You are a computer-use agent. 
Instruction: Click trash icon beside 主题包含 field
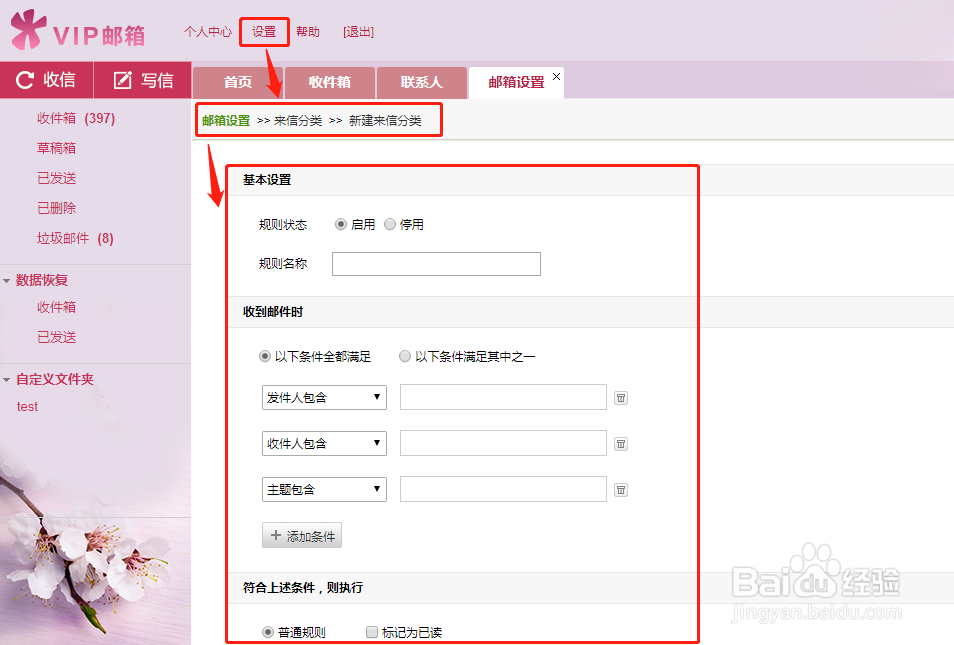[621, 489]
